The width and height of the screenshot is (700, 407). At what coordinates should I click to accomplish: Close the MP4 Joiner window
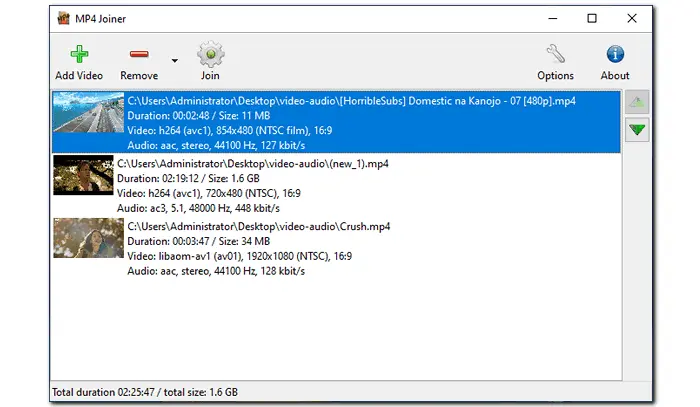coord(632,18)
